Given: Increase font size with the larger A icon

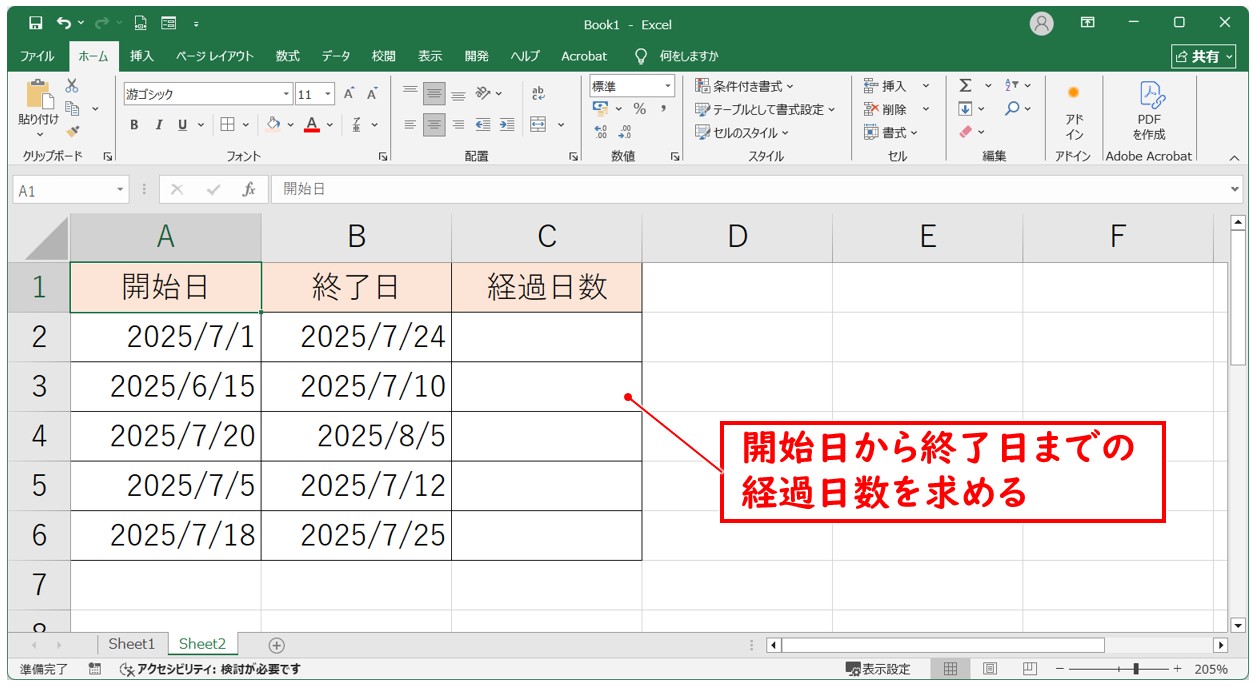Looking at the screenshot, I should 349,94.
